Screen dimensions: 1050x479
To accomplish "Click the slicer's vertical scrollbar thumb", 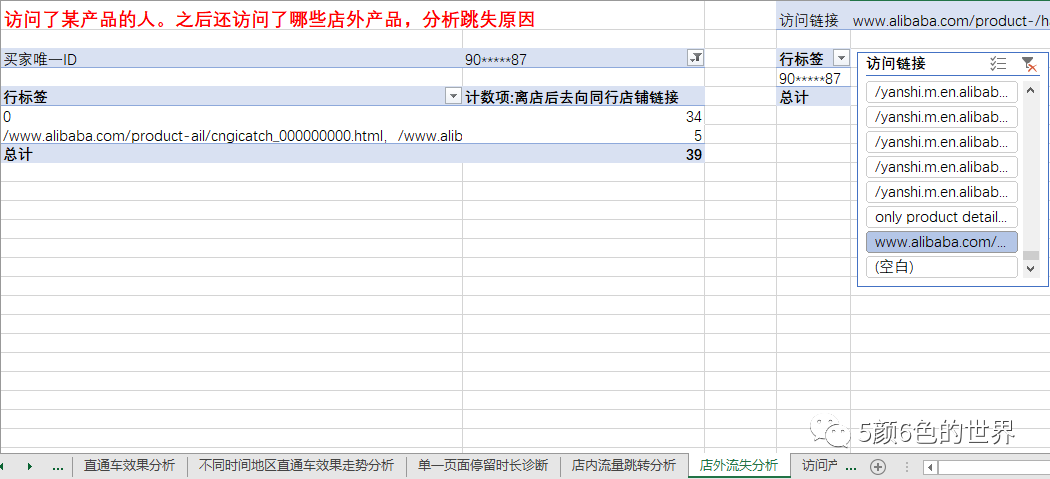I will 1031,255.
